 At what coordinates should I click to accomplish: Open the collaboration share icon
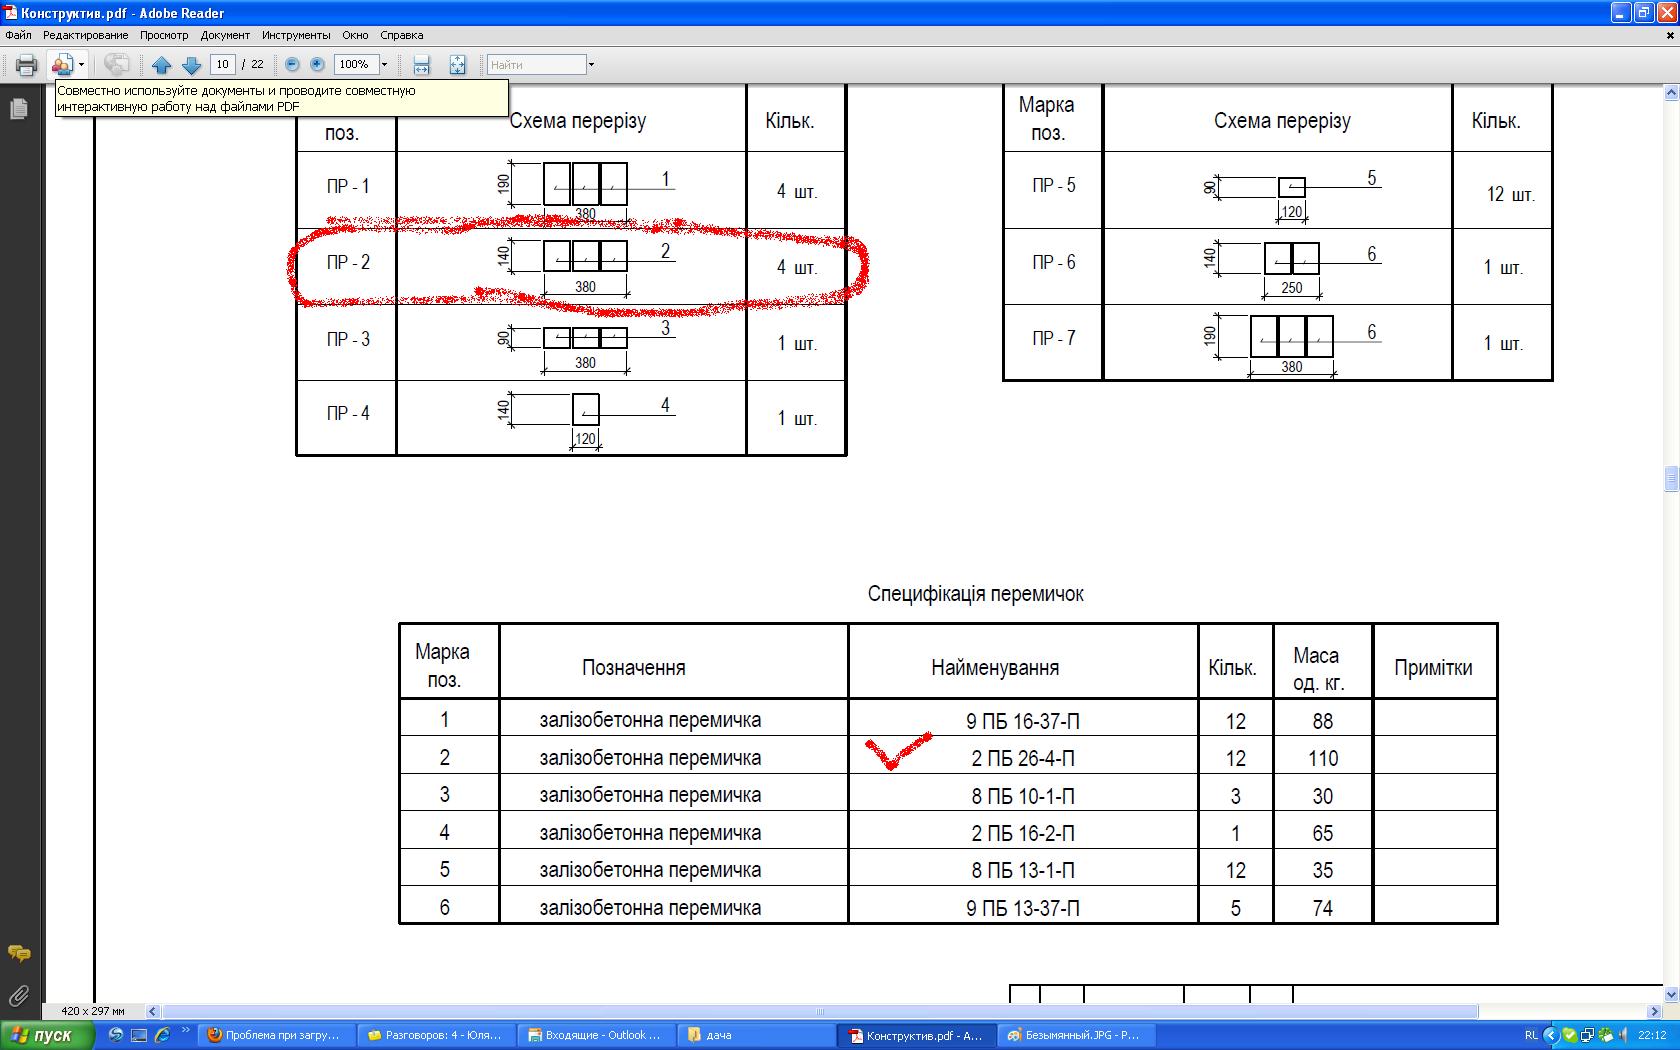tap(62, 65)
